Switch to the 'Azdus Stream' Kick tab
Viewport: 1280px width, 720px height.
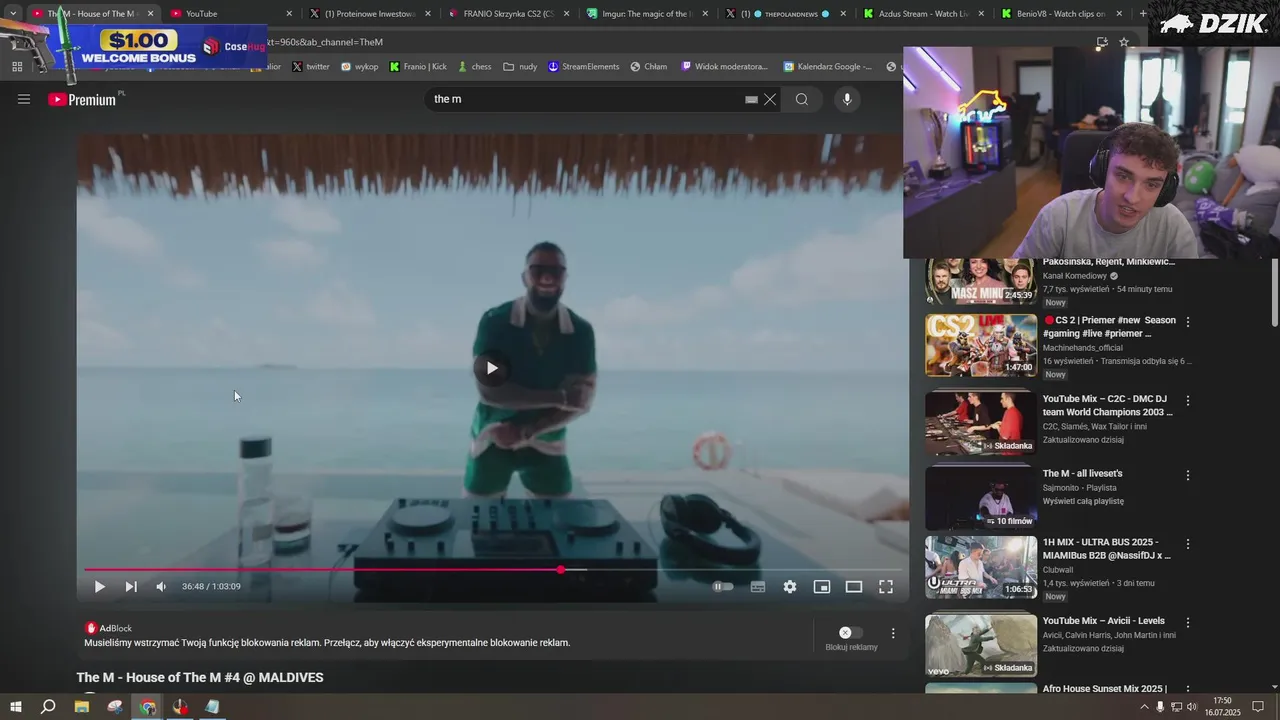925,14
